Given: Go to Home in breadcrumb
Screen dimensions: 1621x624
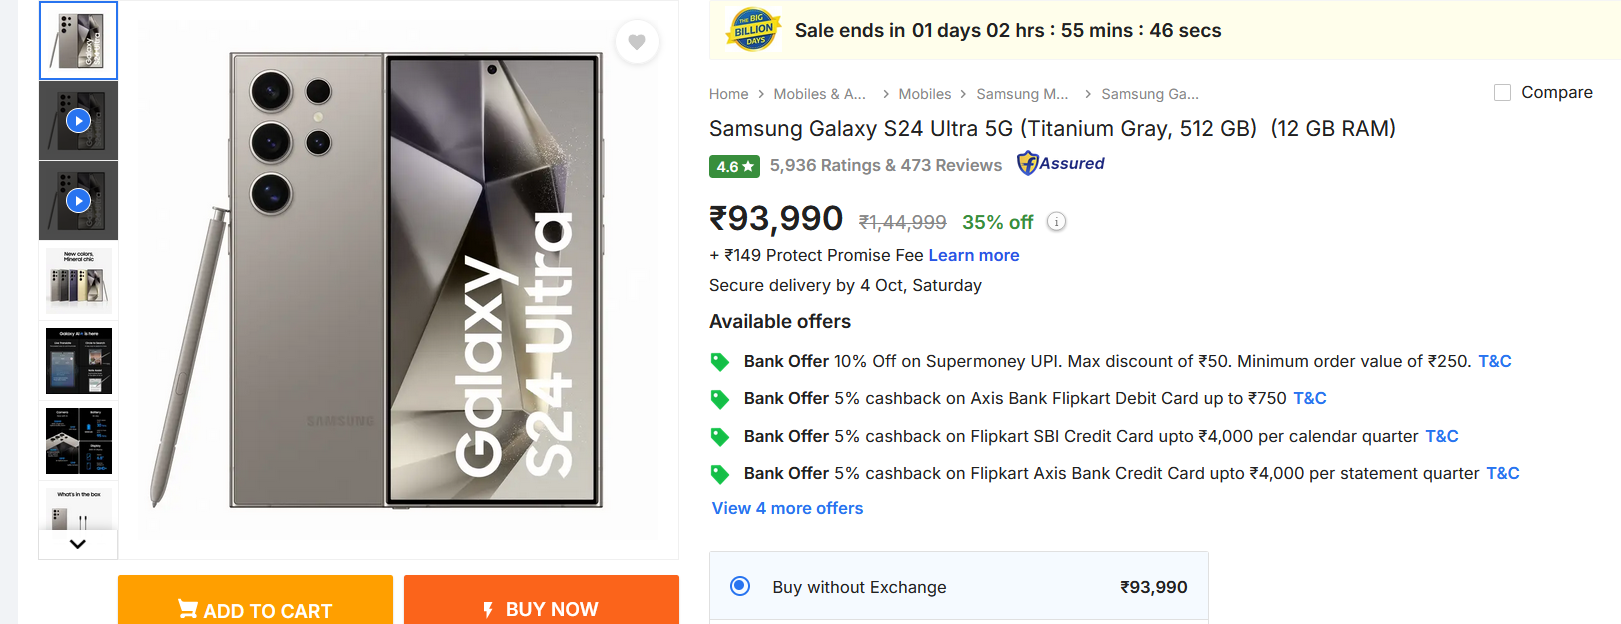Looking at the screenshot, I should (728, 94).
